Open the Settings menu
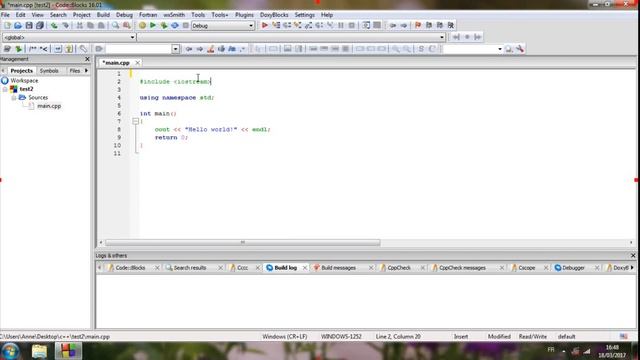This screenshot has width=640, height=360. pos(304,15)
